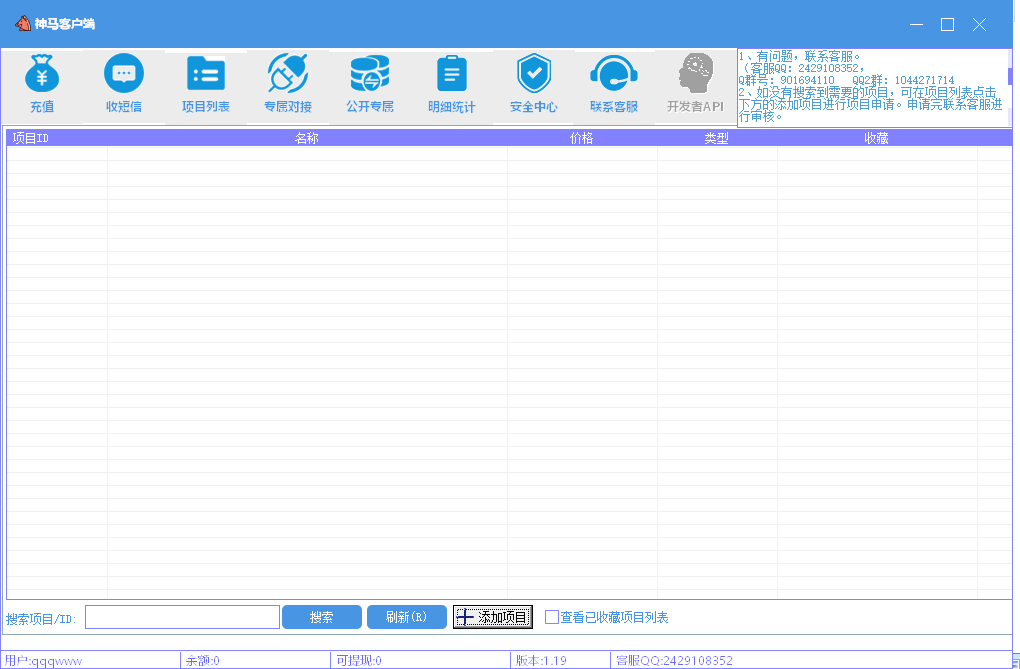Open the 安全中心 shield icon

[534, 75]
